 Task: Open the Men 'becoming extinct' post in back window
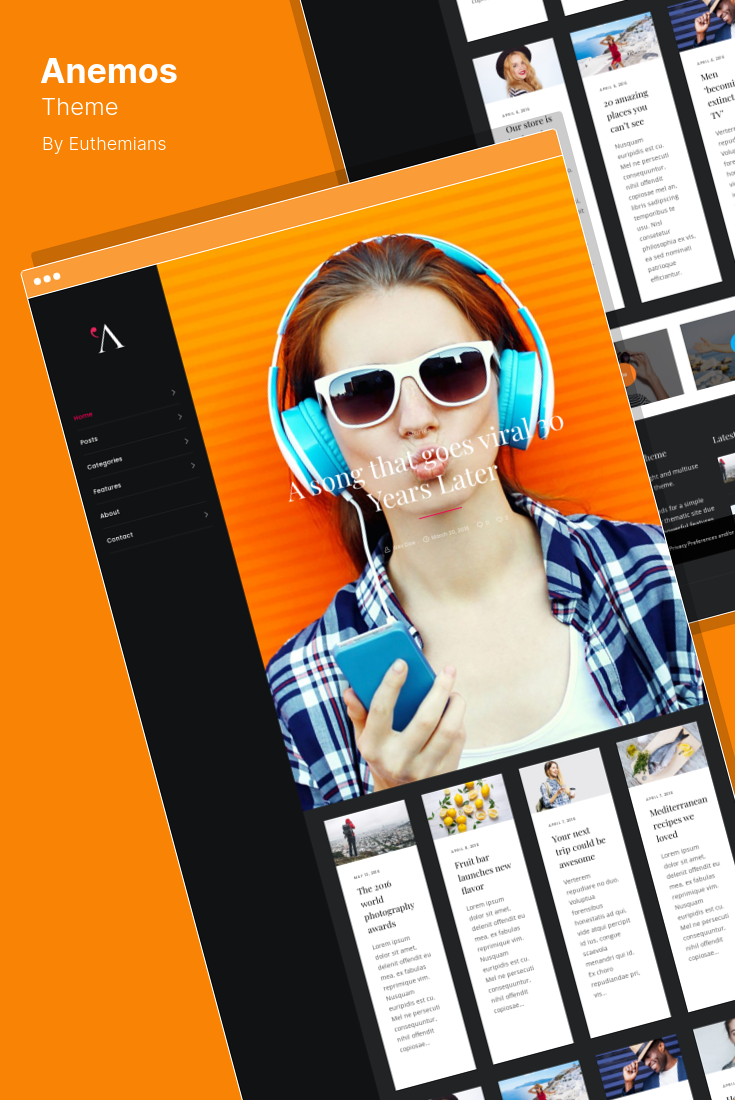[717, 94]
